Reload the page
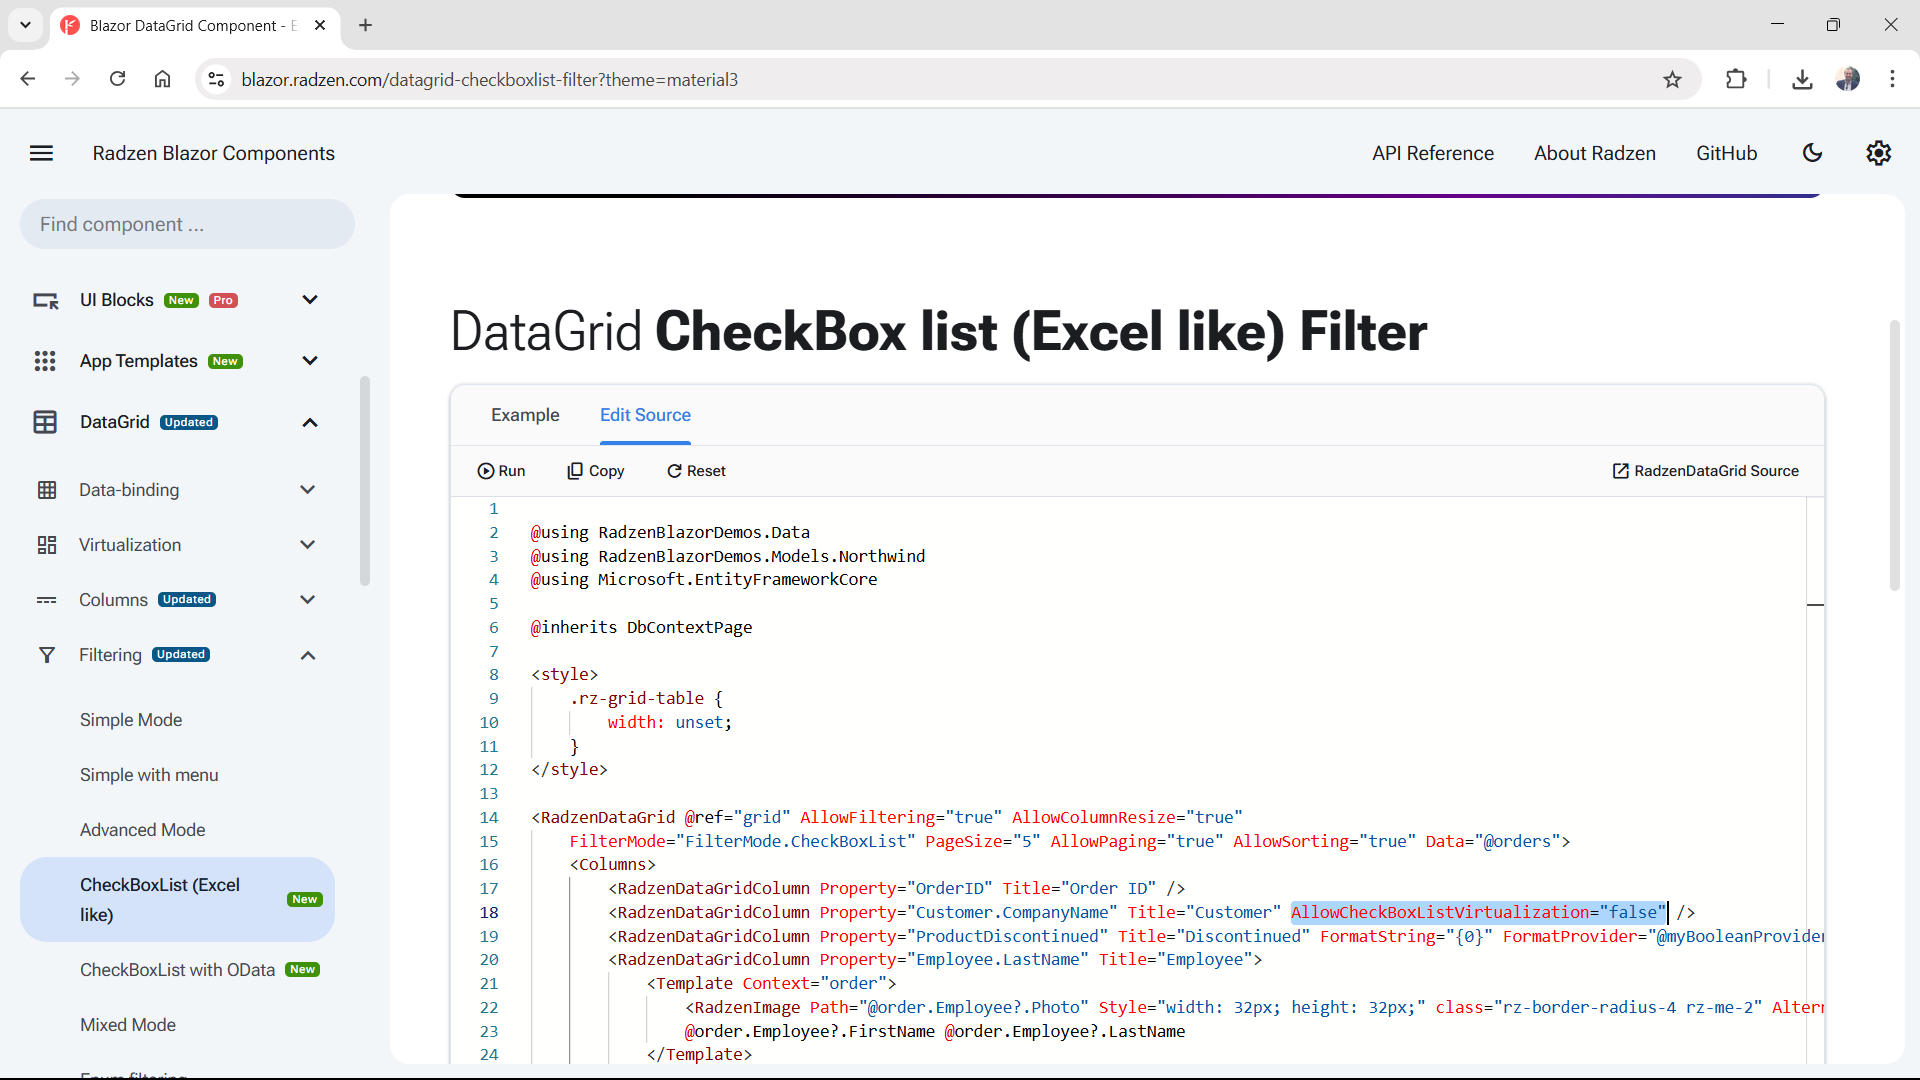1920x1080 pixels. [117, 80]
